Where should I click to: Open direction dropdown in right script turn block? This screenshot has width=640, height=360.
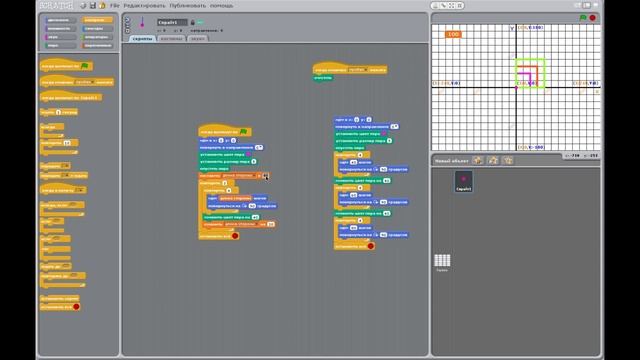coord(394,127)
